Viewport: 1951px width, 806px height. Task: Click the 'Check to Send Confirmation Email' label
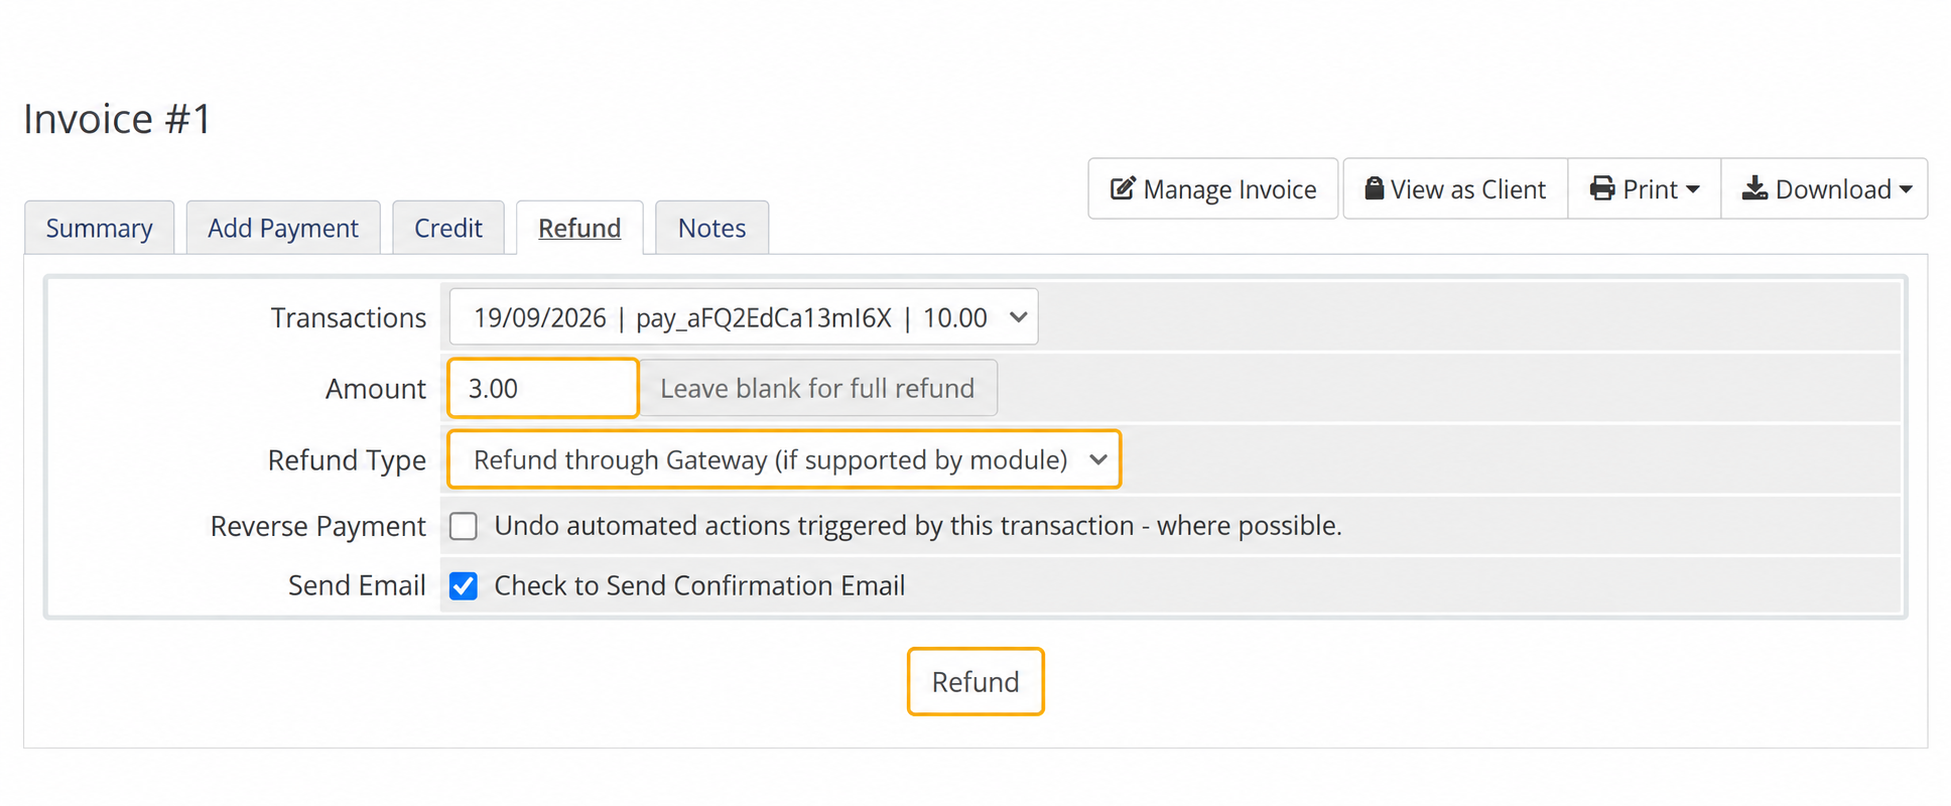[x=700, y=586]
